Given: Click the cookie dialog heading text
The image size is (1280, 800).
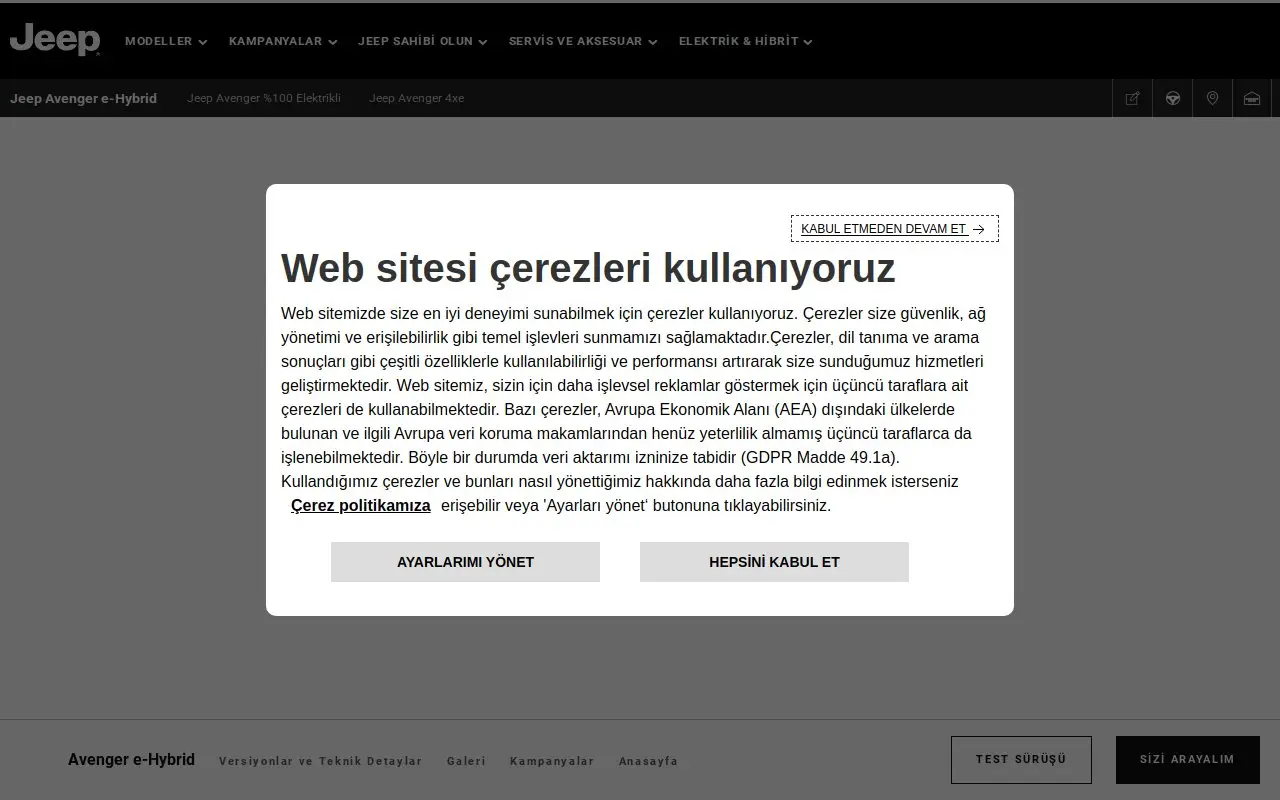Looking at the screenshot, I should (x=588, y=268).
